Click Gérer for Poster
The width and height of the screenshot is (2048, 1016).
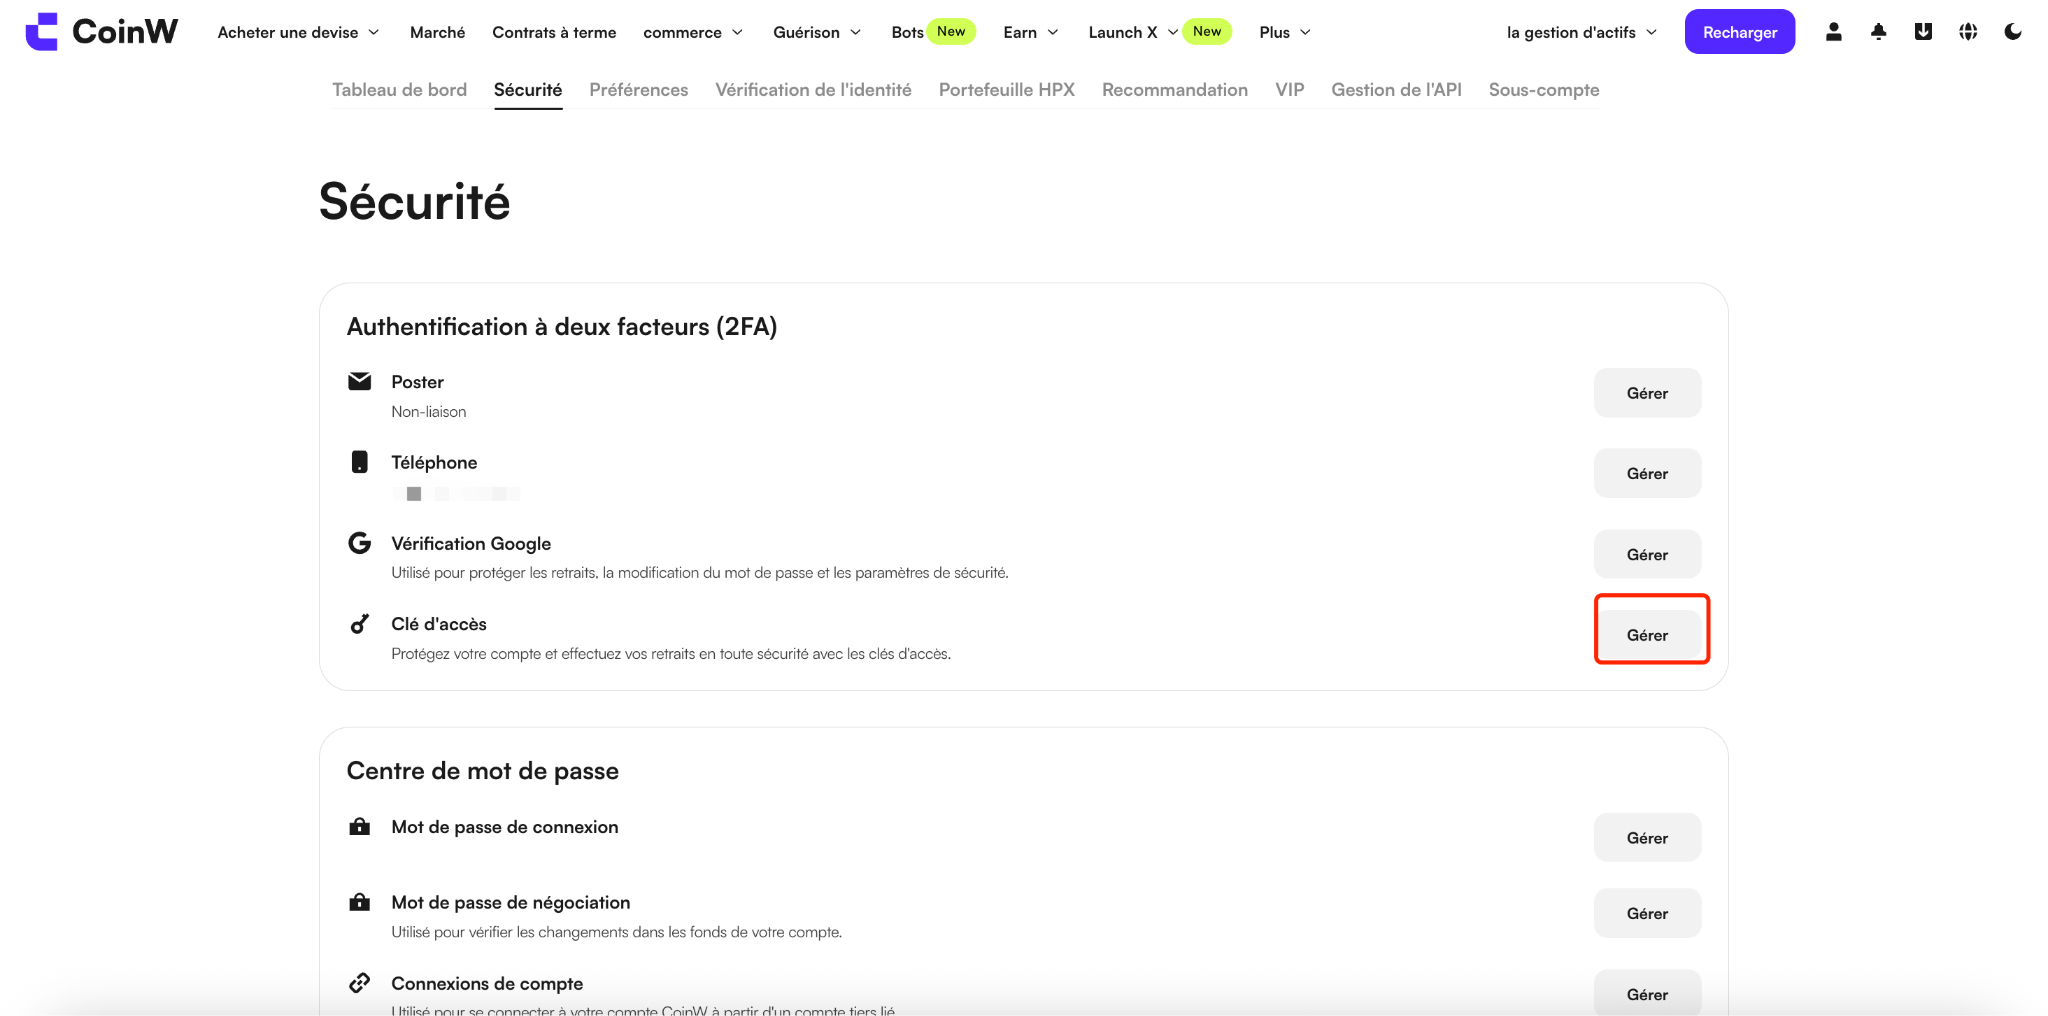pos(1647,393)
